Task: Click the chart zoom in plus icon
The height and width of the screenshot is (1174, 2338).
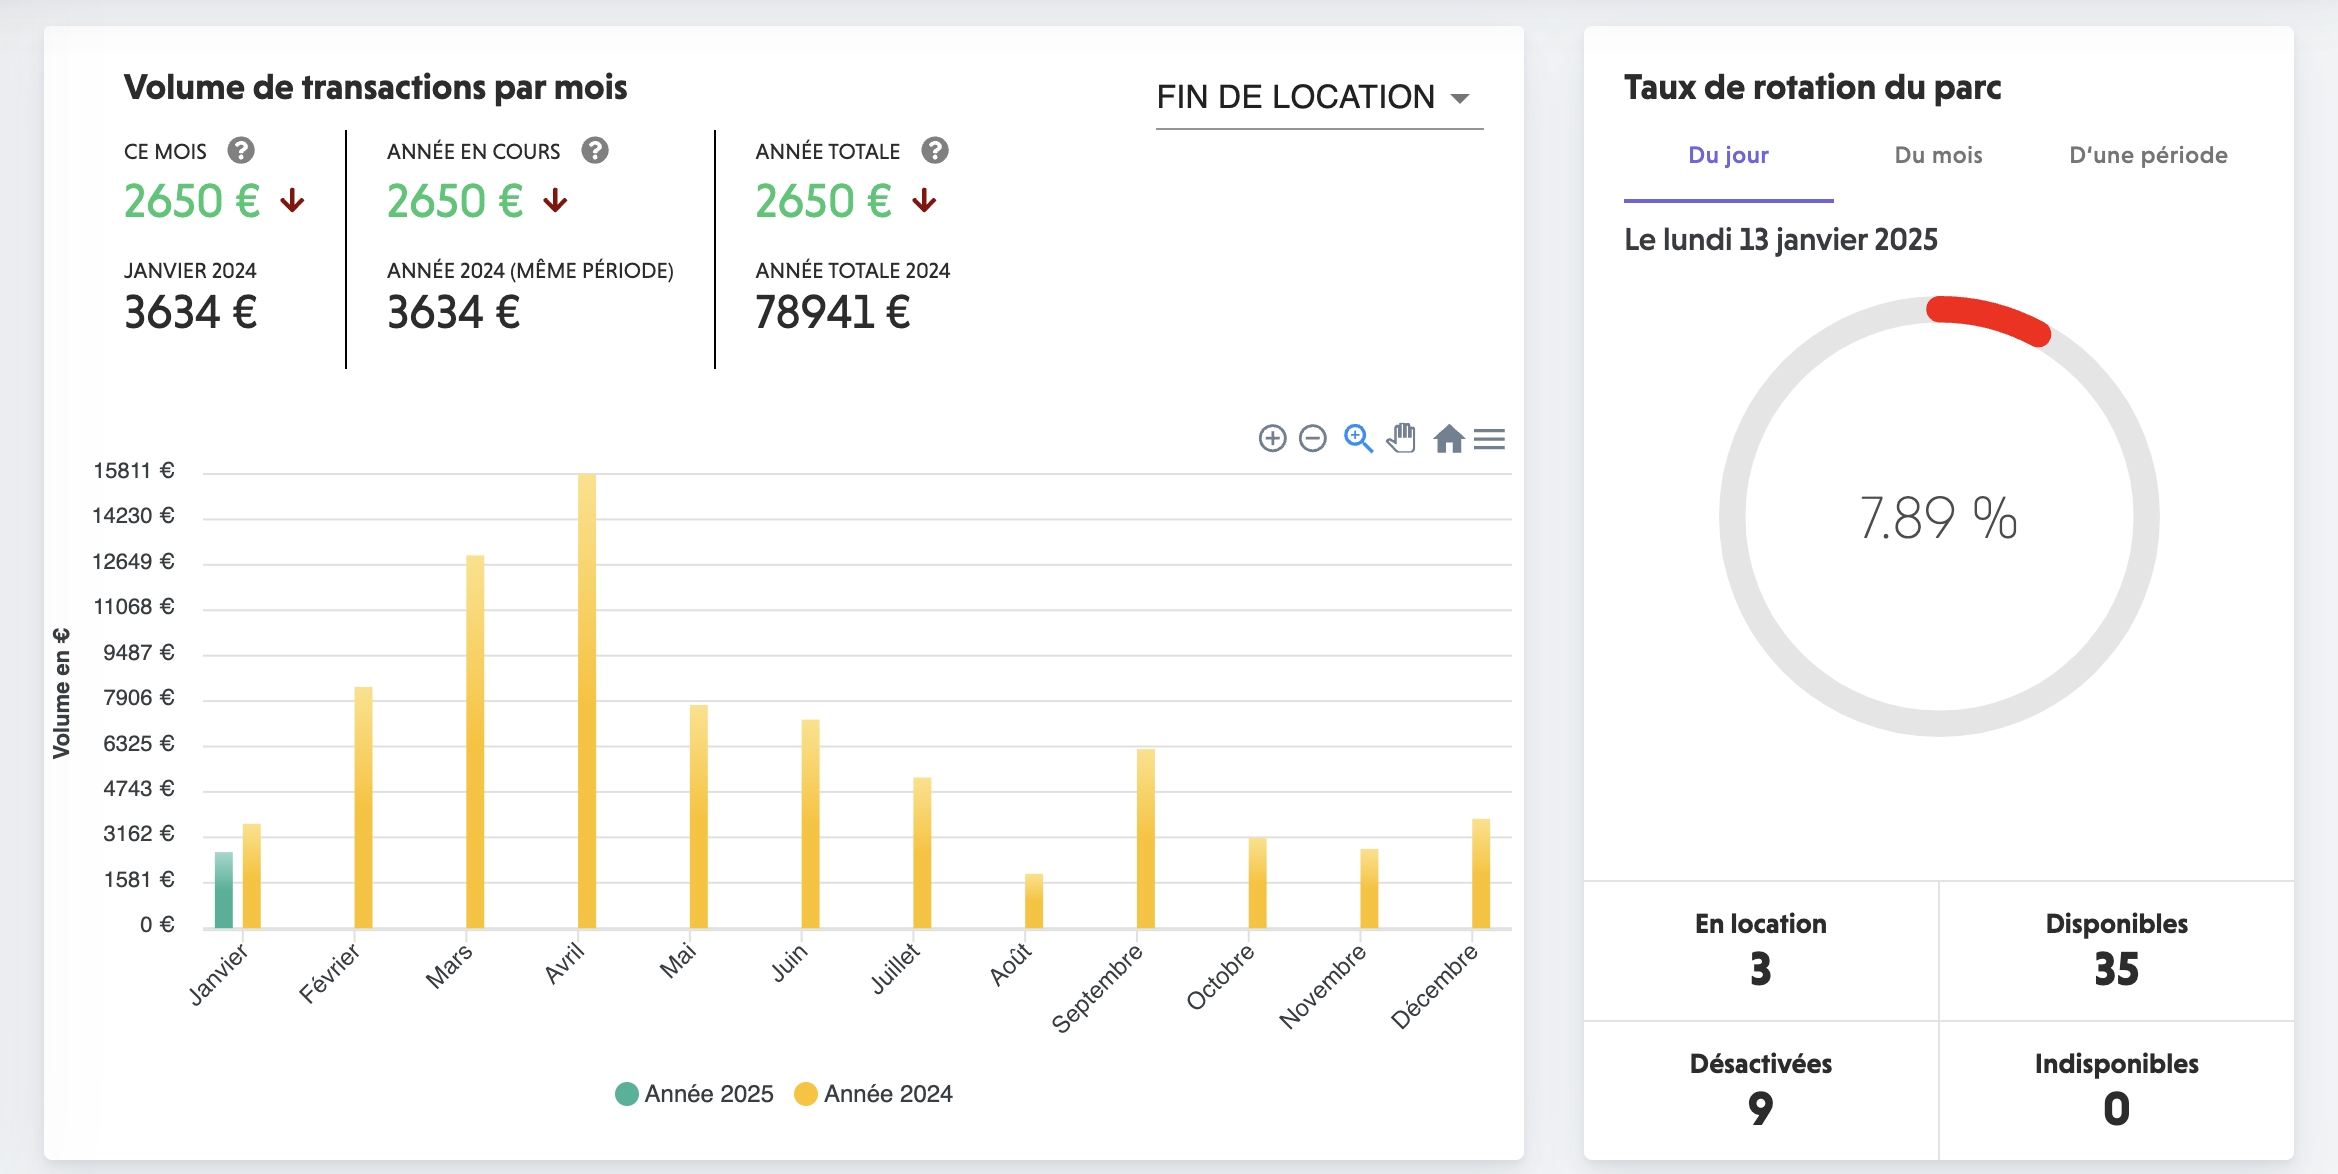Action: [1272, 439]
